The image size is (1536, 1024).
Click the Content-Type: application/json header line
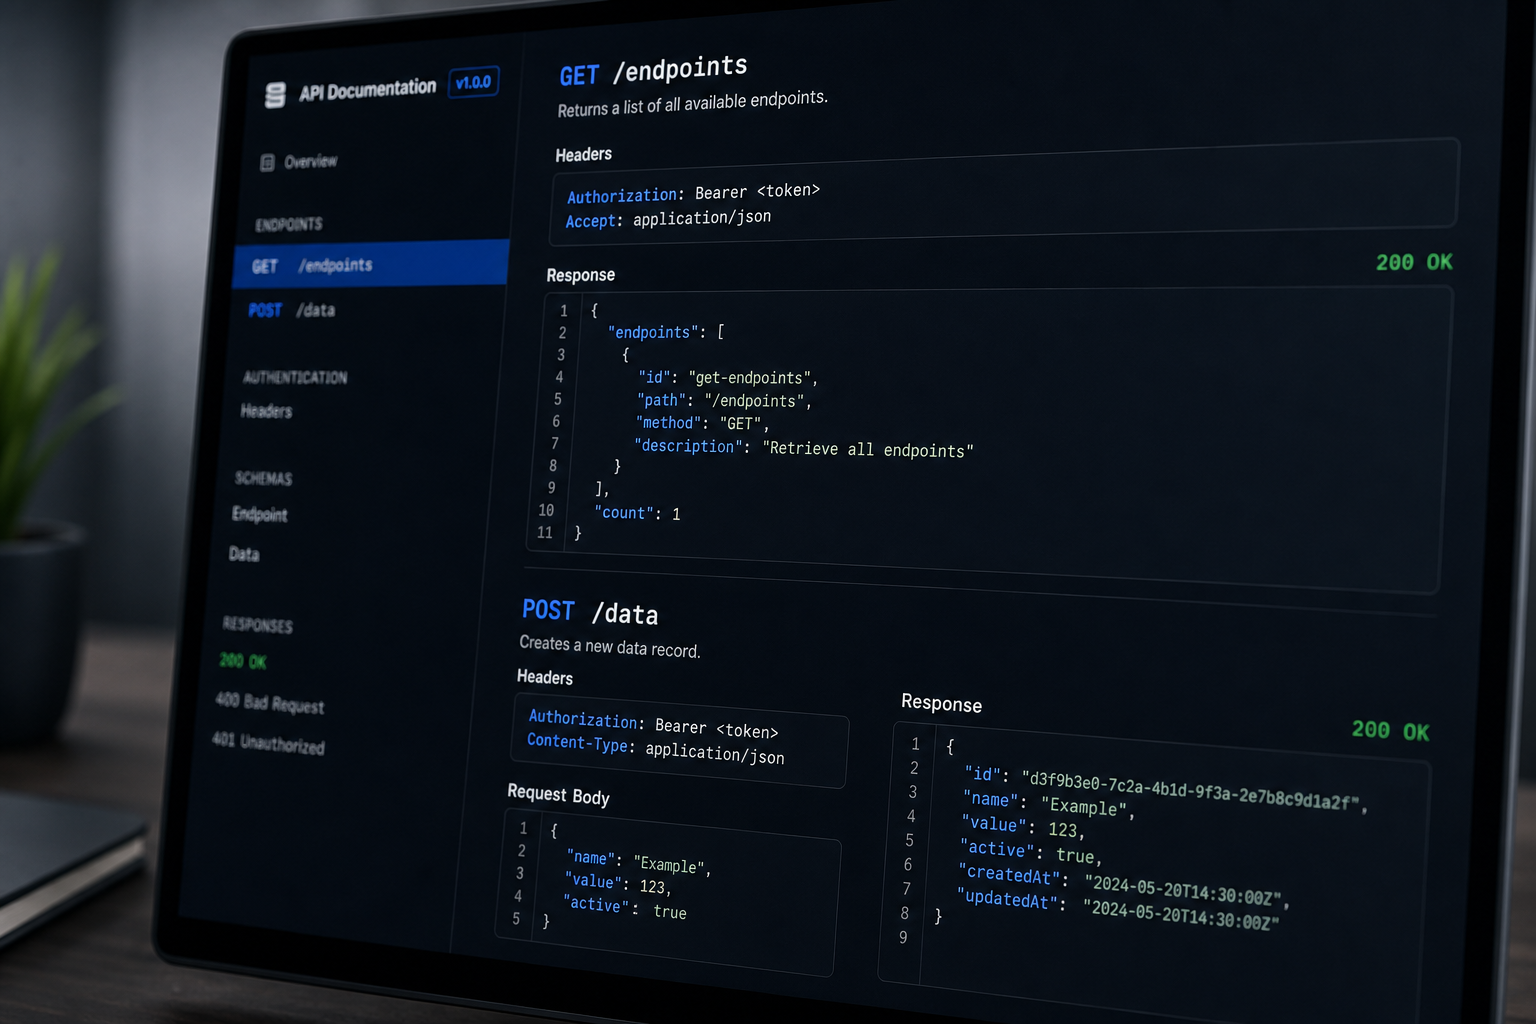pyautogui.click(x=656, y=749)
